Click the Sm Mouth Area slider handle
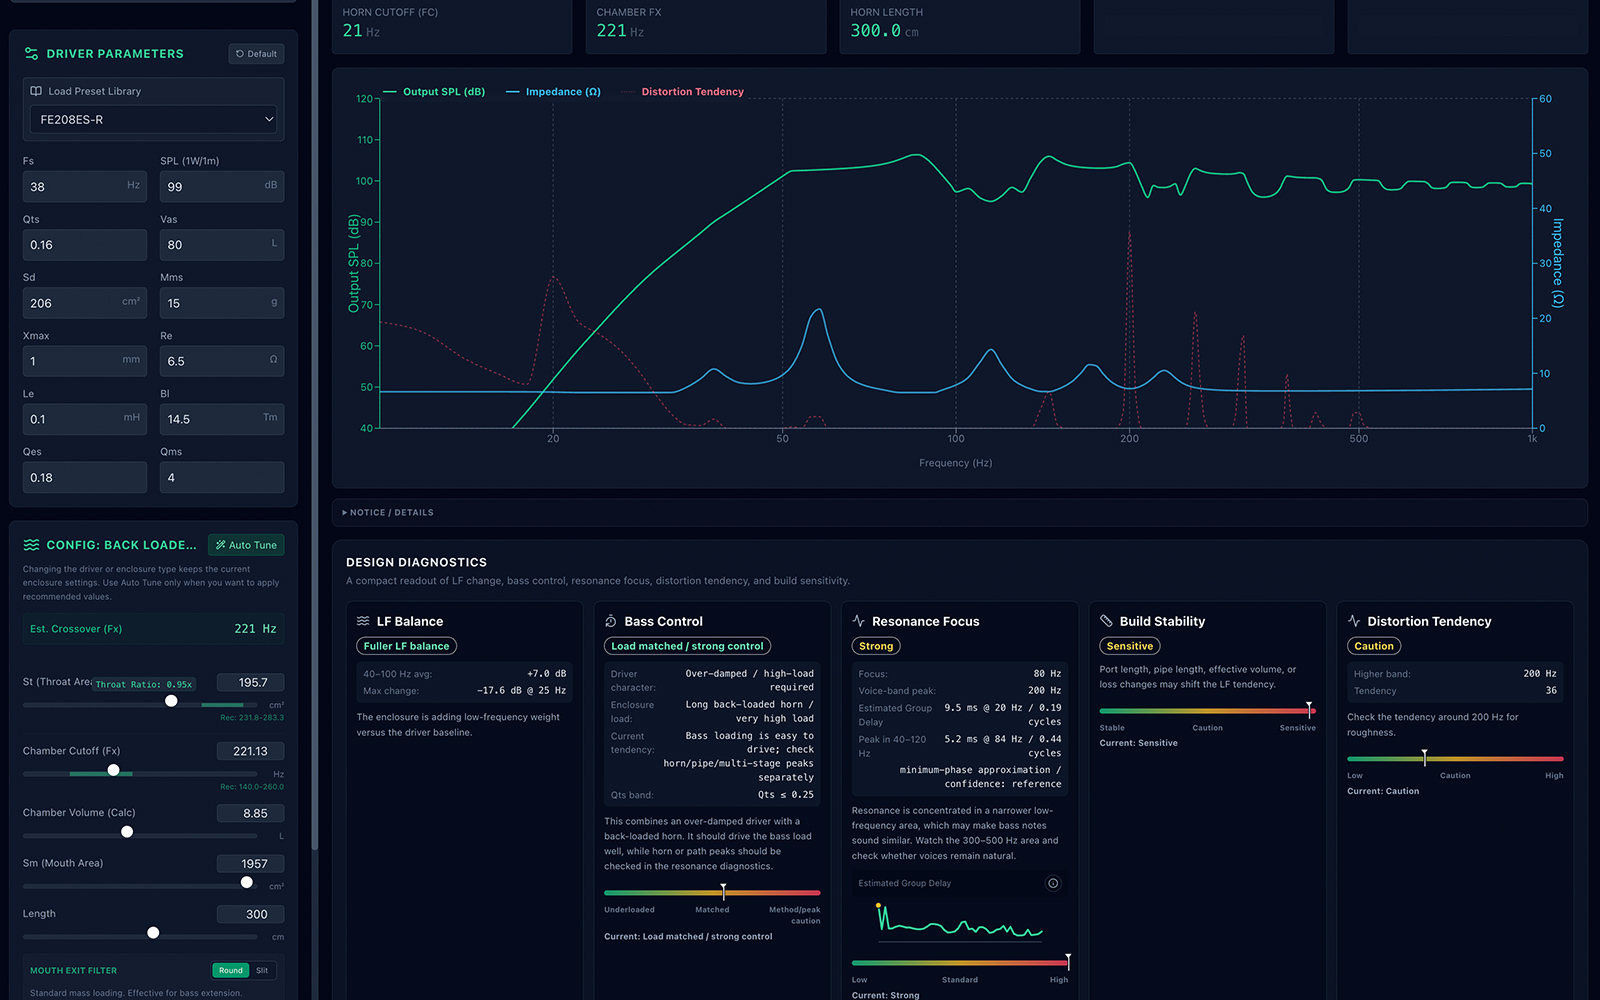The height and width of the screenshot is (1000, 1600). 247,882
